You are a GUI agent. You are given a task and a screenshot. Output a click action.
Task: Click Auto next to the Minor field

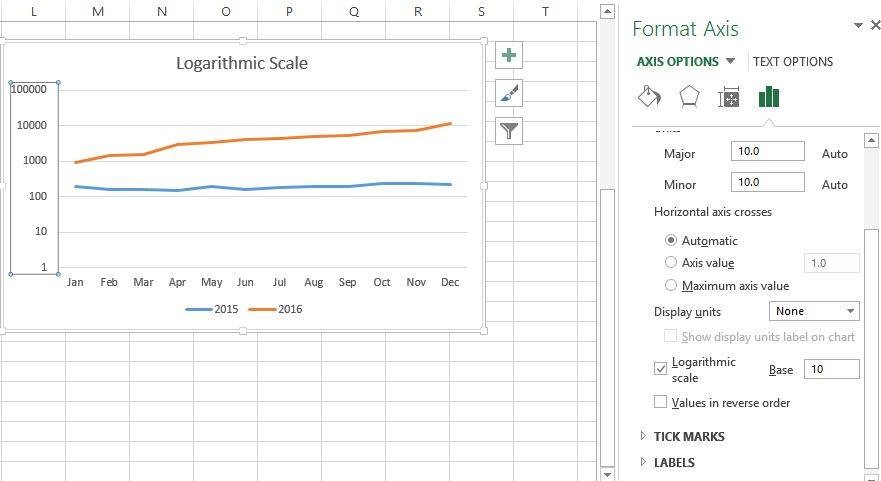[834, 184]
